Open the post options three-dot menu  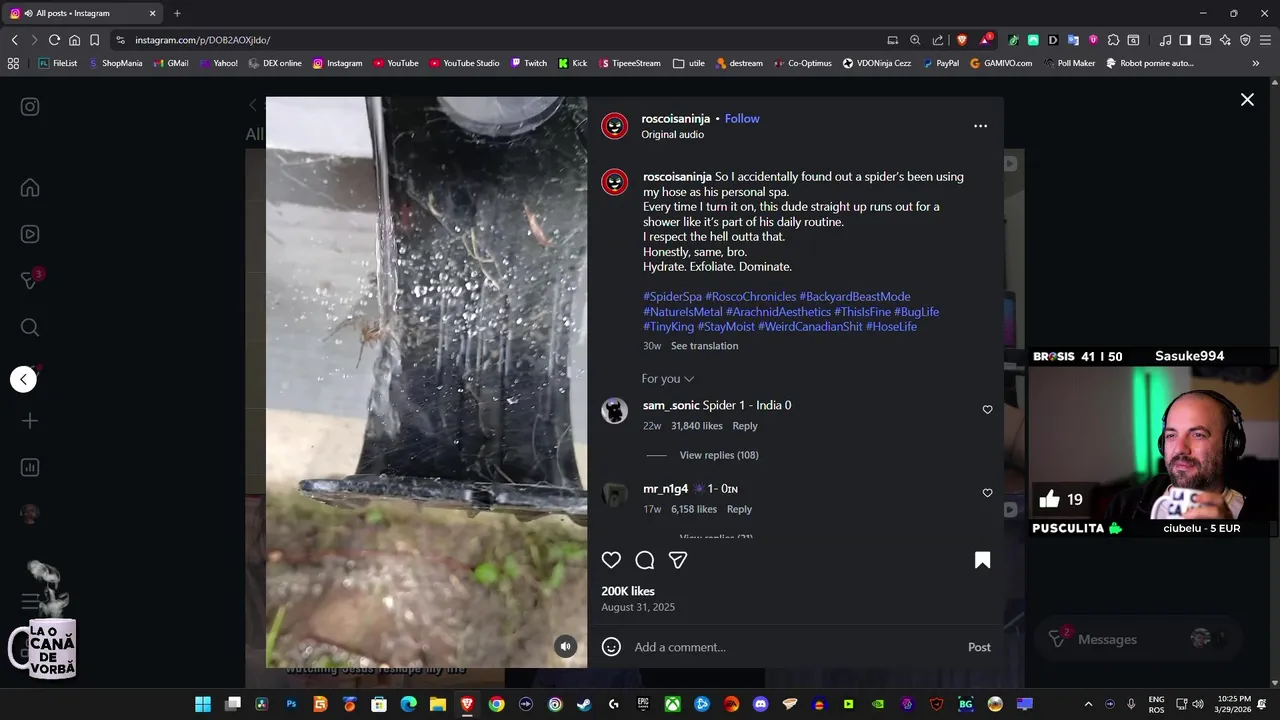point(980,126)
